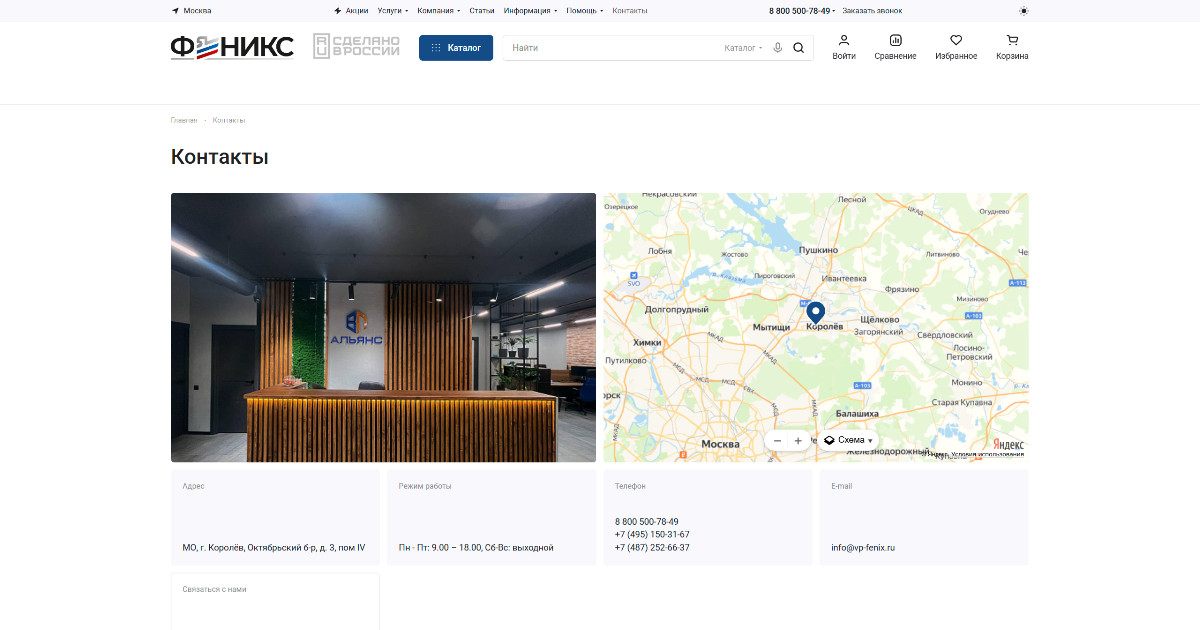The image size is (1200, 630).
Task: Click the Яндекс logo on map
Action: (x=1008, y=444)
